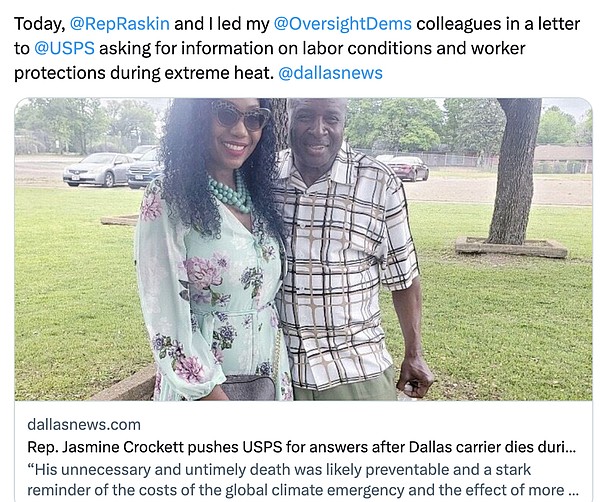This screenshot has width=600, height=502.
Task: Click the dark red car in background
Action: pos(408,168)
